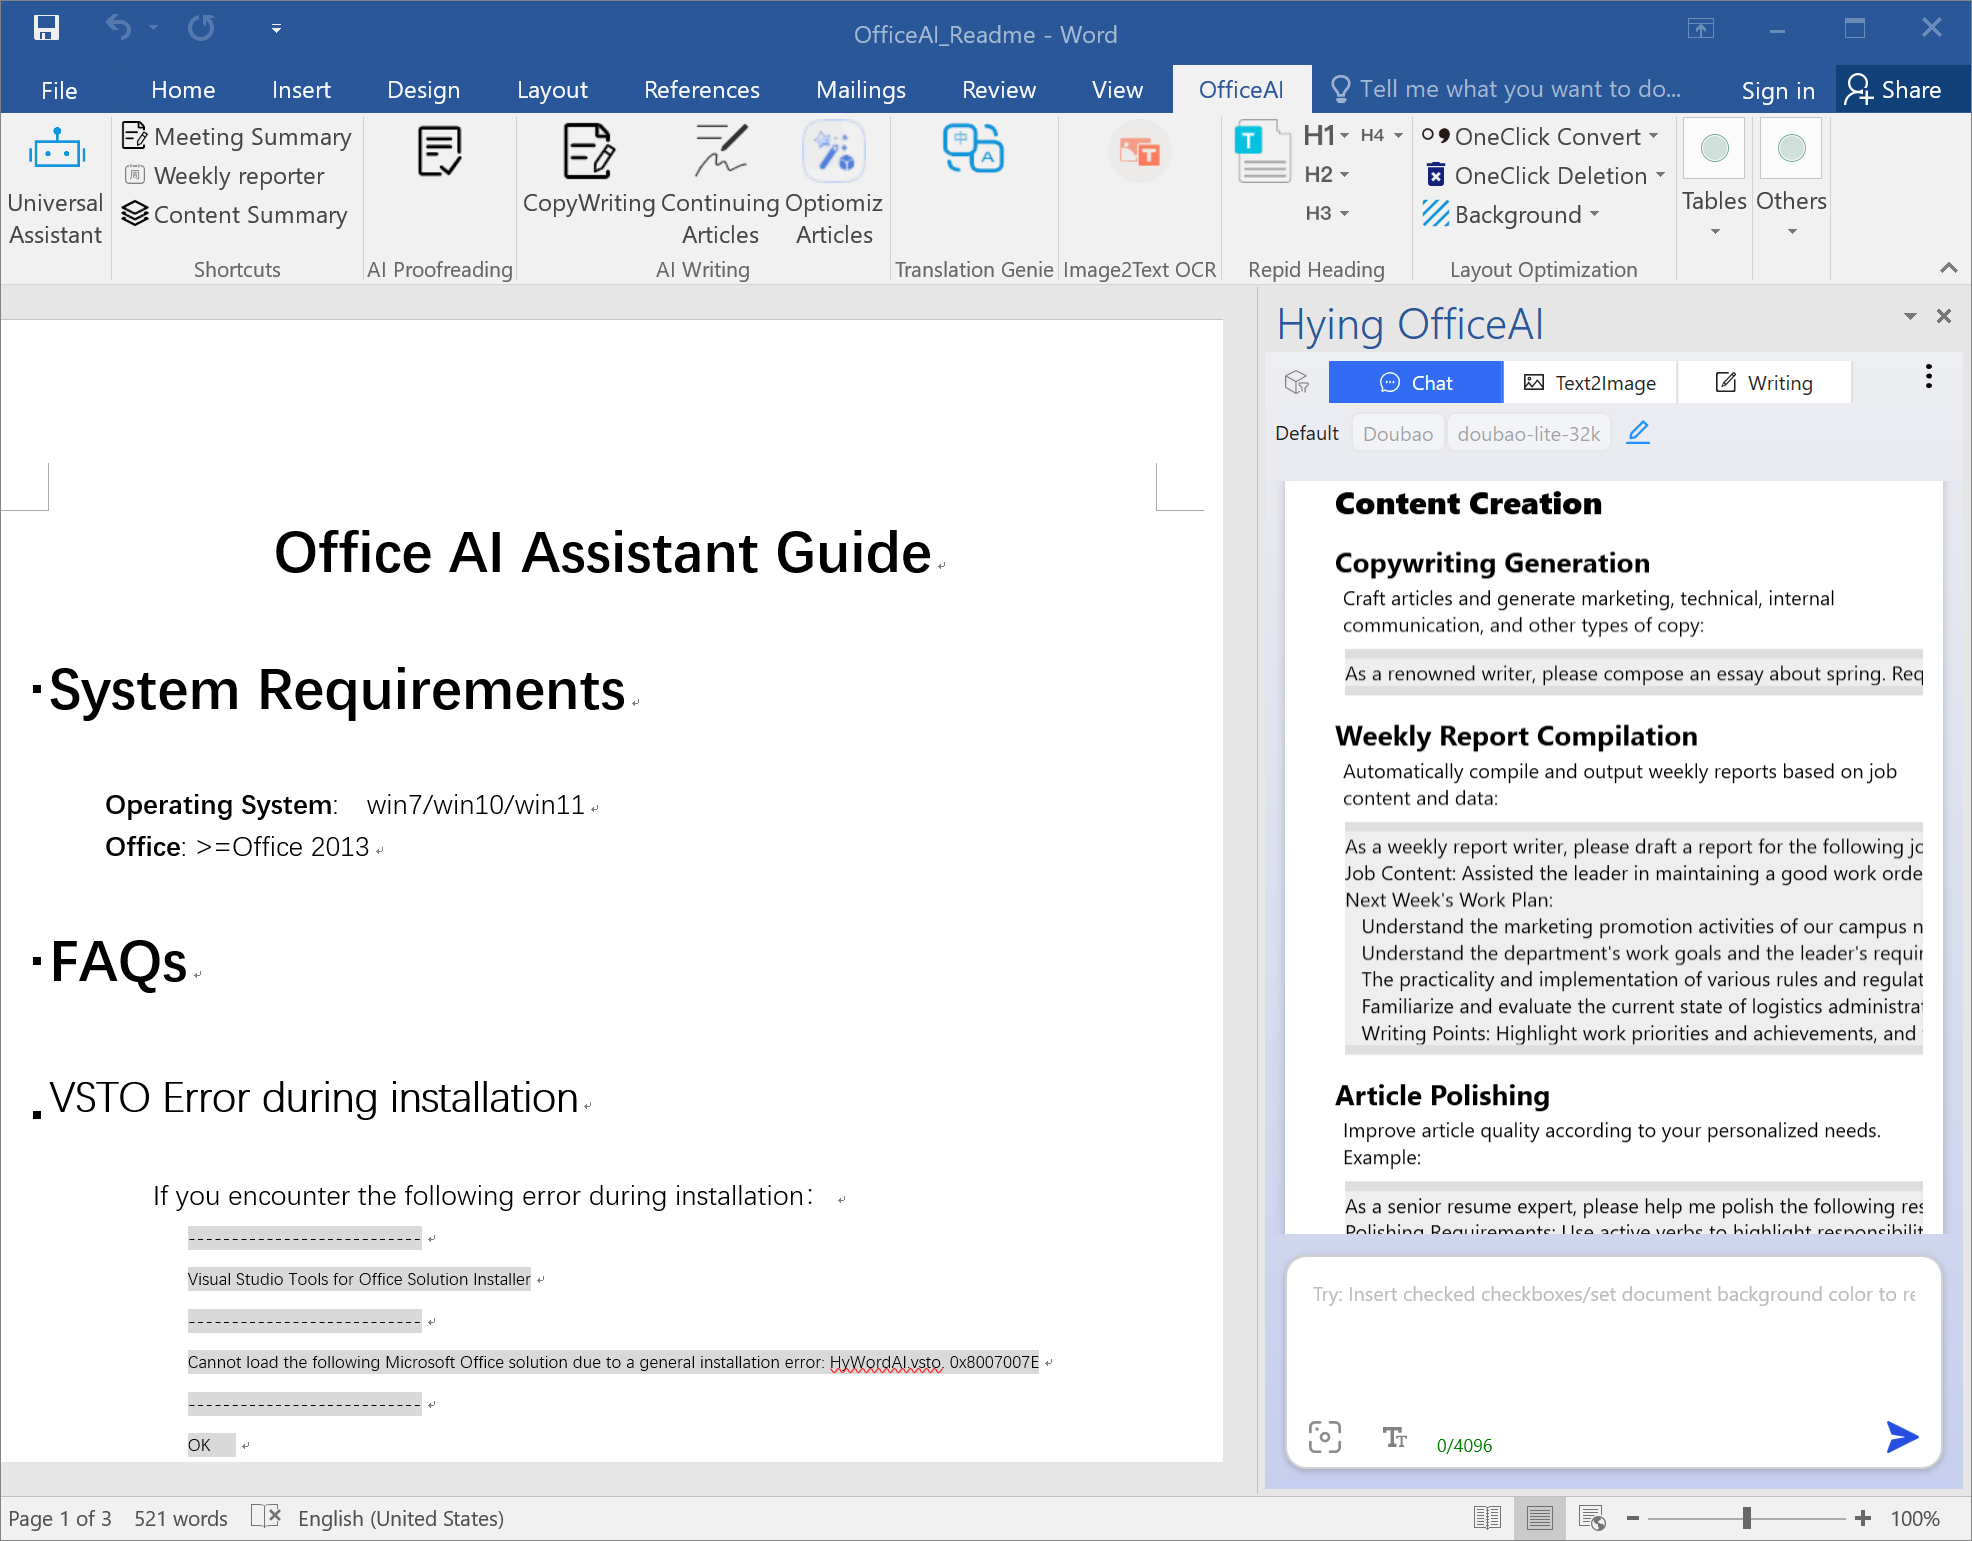Viewport: 1972px width, 1541px height.
Task: Click the Redo icon in title bar
Action: click(201, 28)
